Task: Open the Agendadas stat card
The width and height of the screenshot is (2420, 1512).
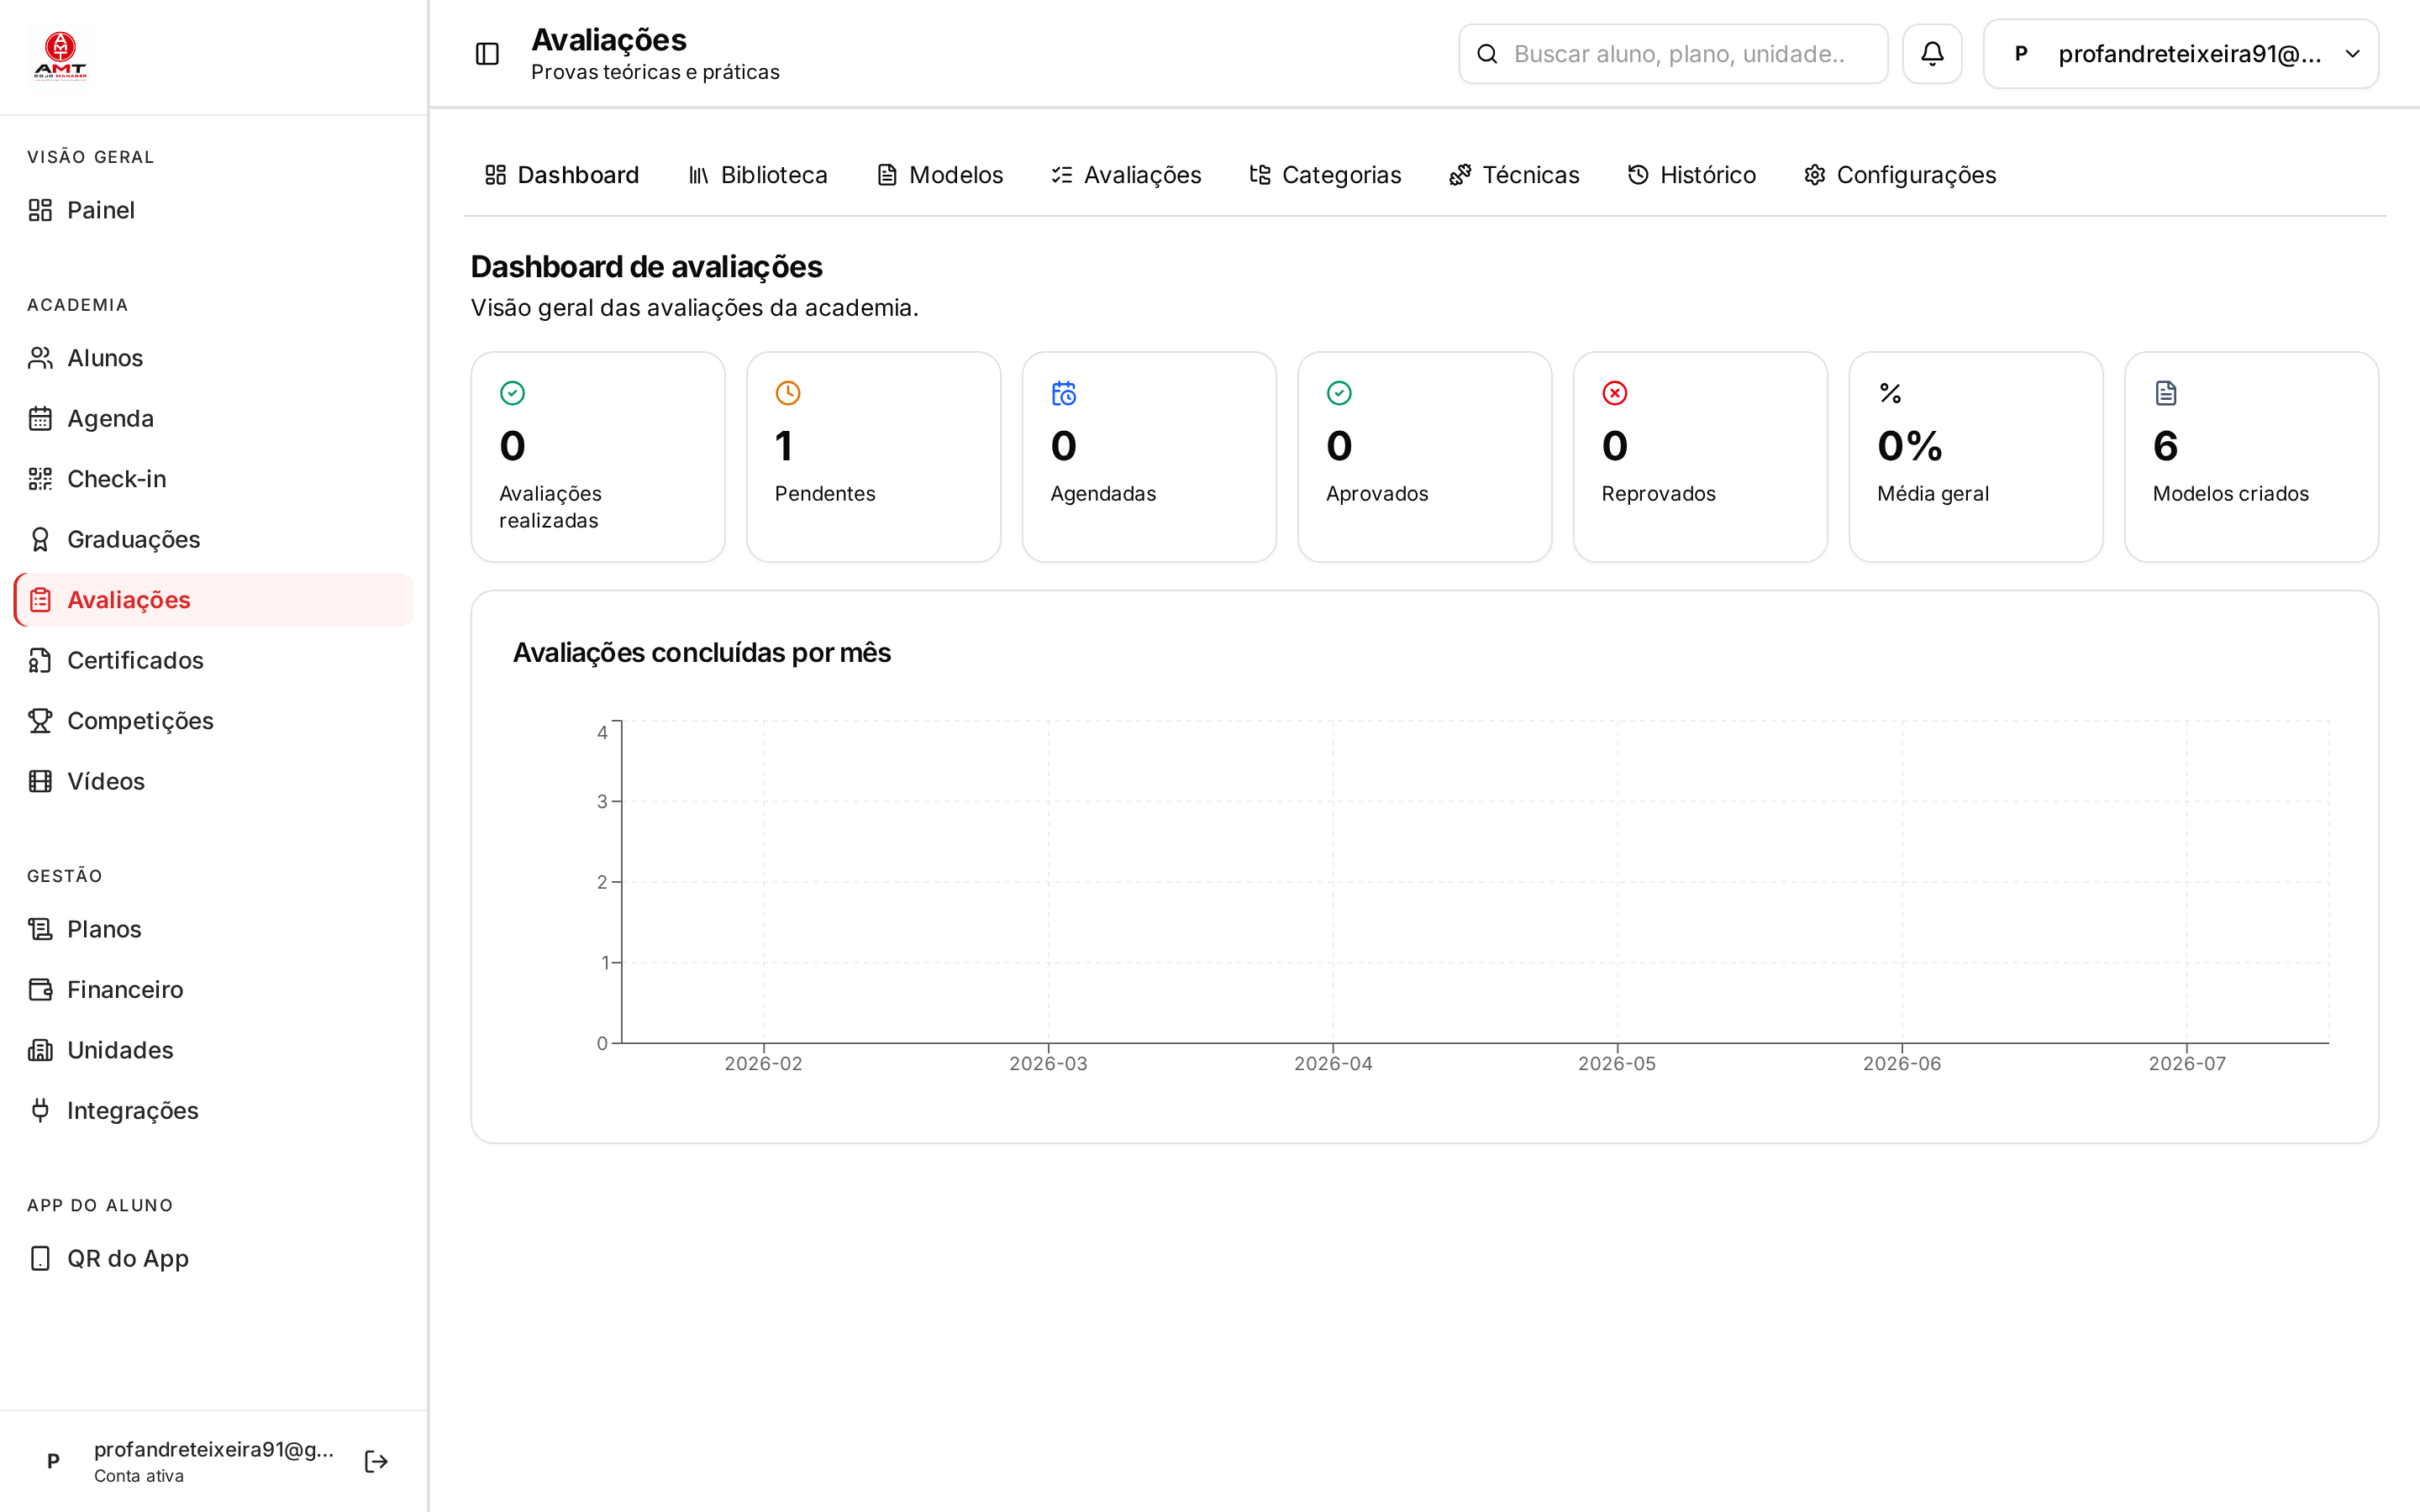Action: (1149, 457)
